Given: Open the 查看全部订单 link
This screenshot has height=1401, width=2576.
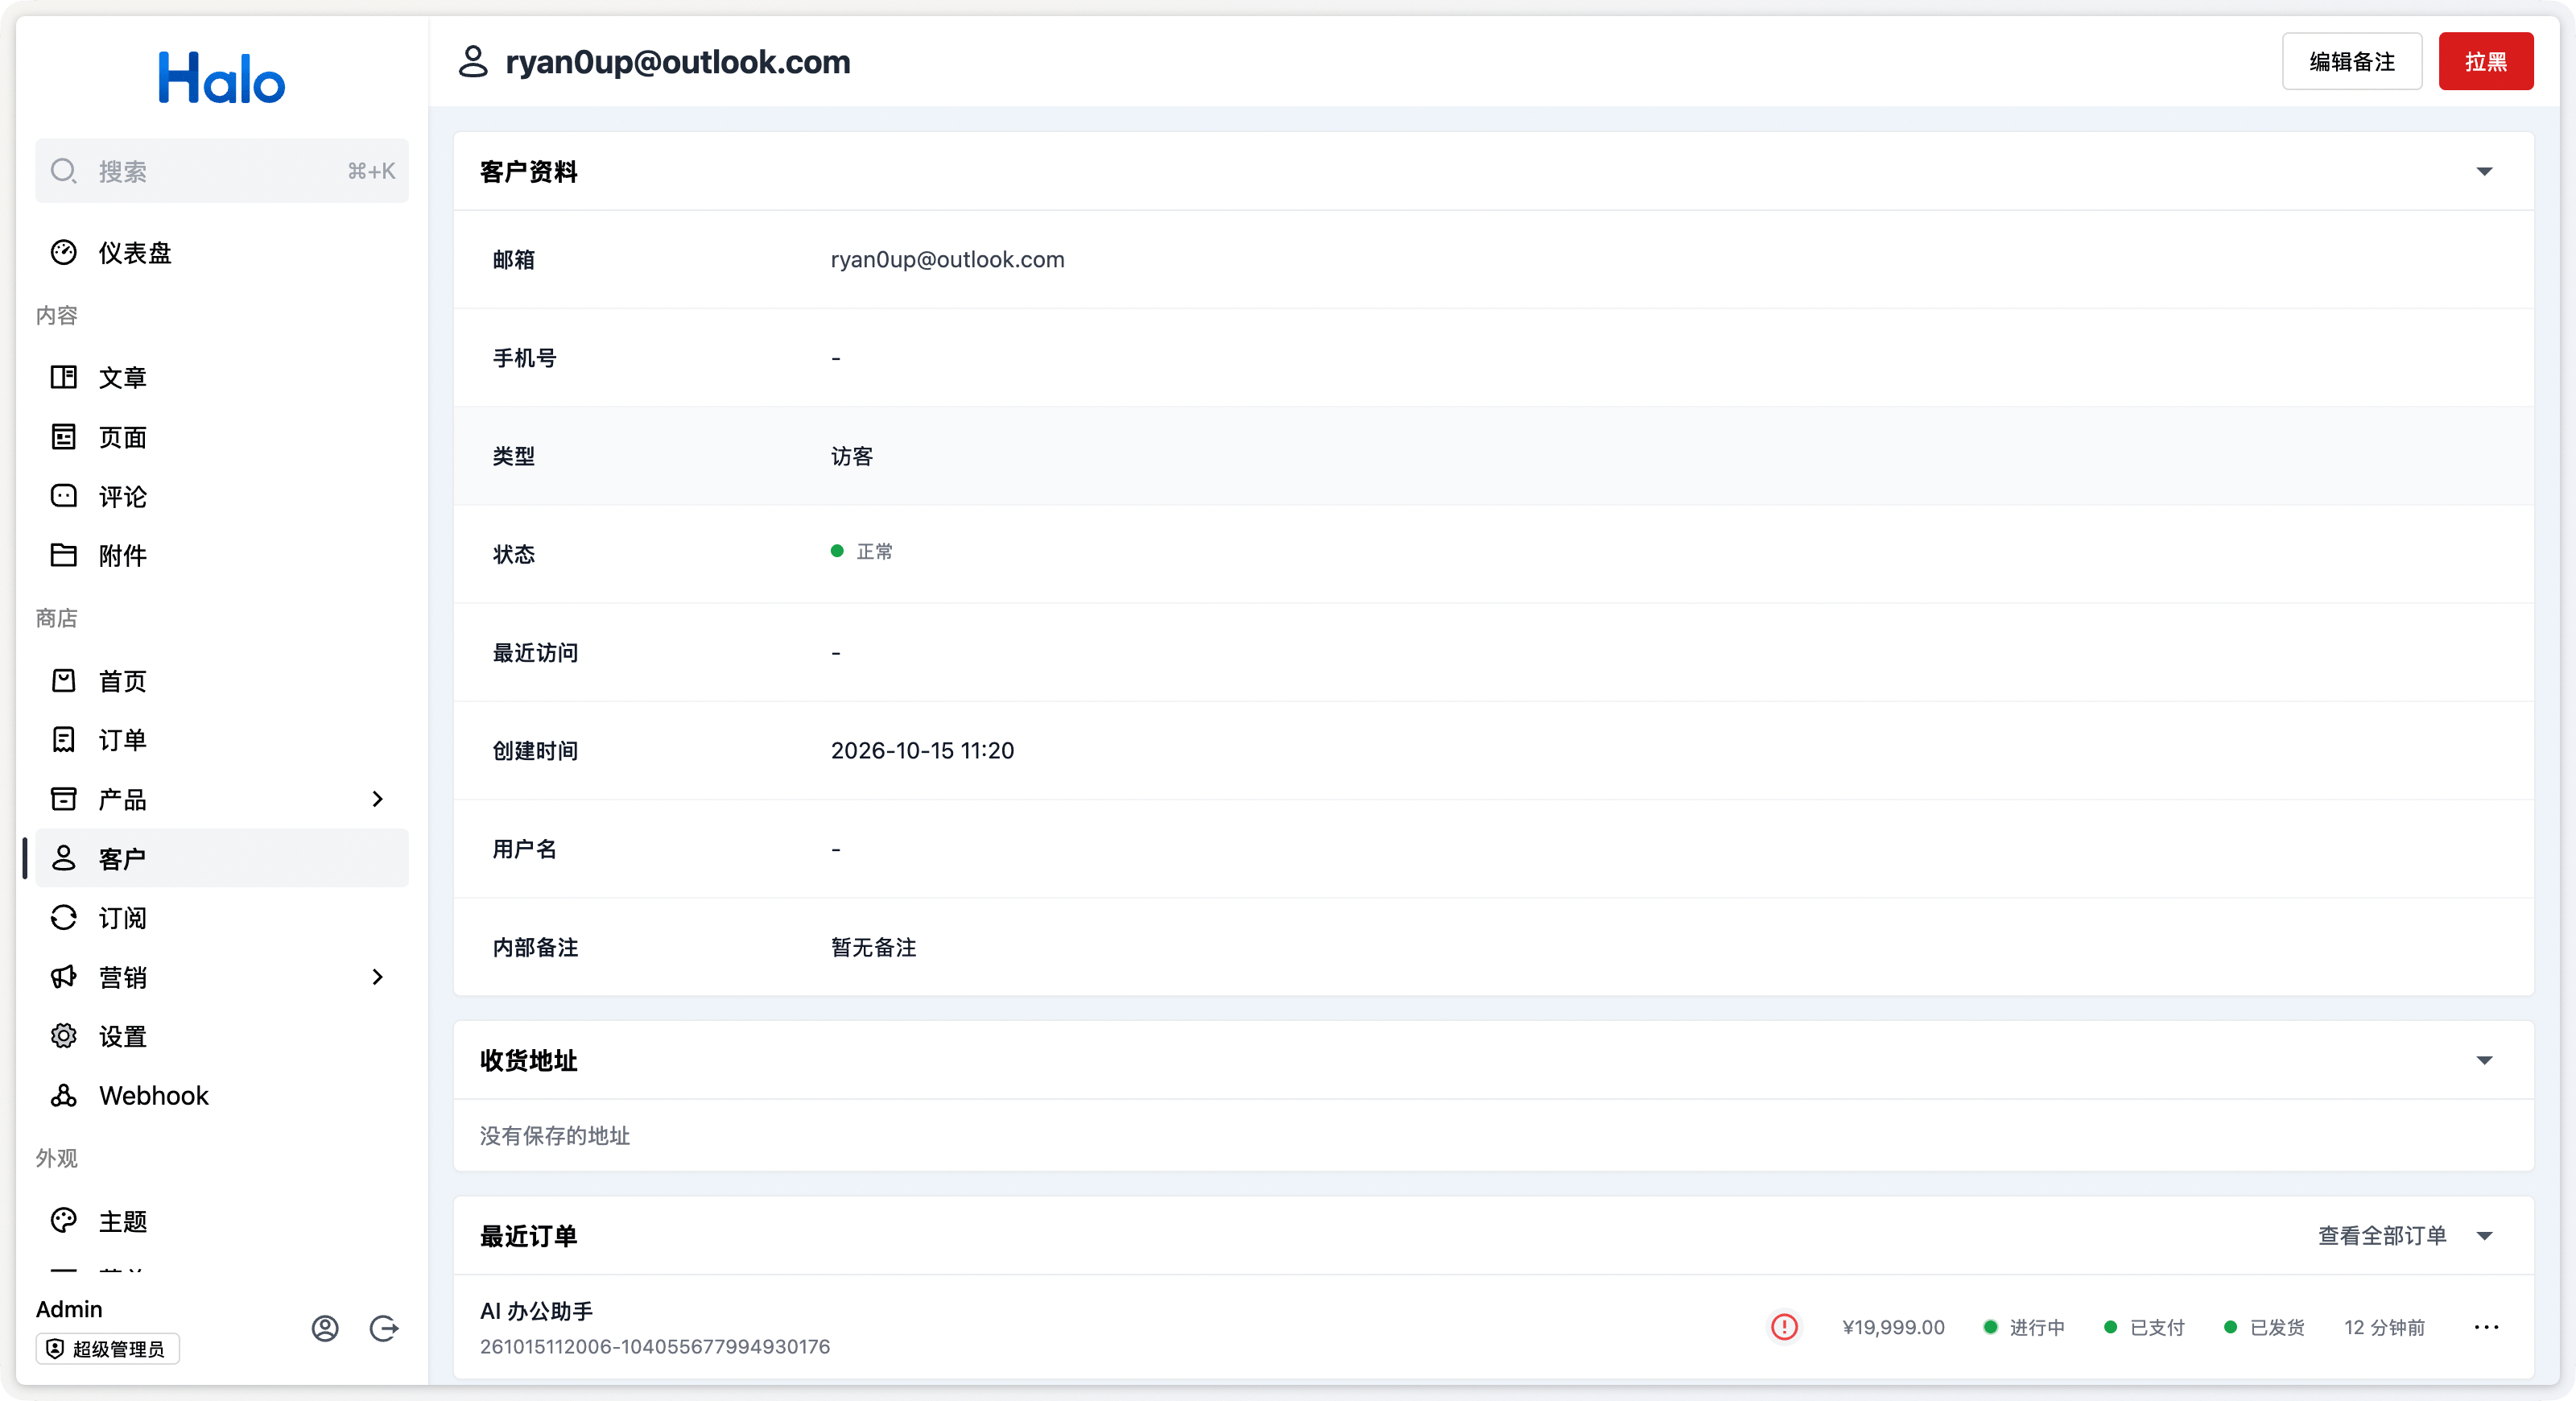Looking at the screenshot, I should [2382, 1236].
